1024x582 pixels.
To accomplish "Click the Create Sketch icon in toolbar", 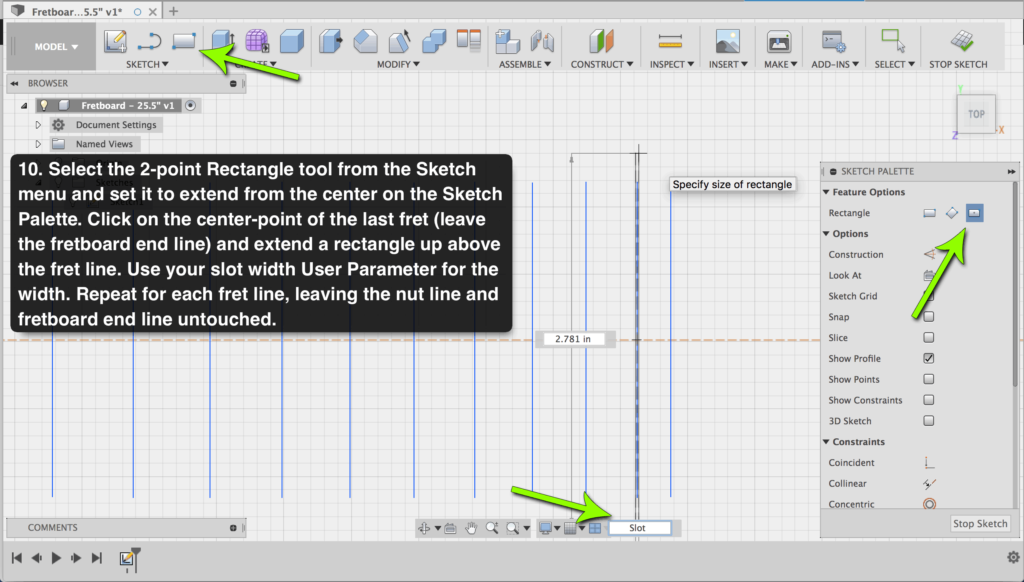I will click(x=116, y=41).
